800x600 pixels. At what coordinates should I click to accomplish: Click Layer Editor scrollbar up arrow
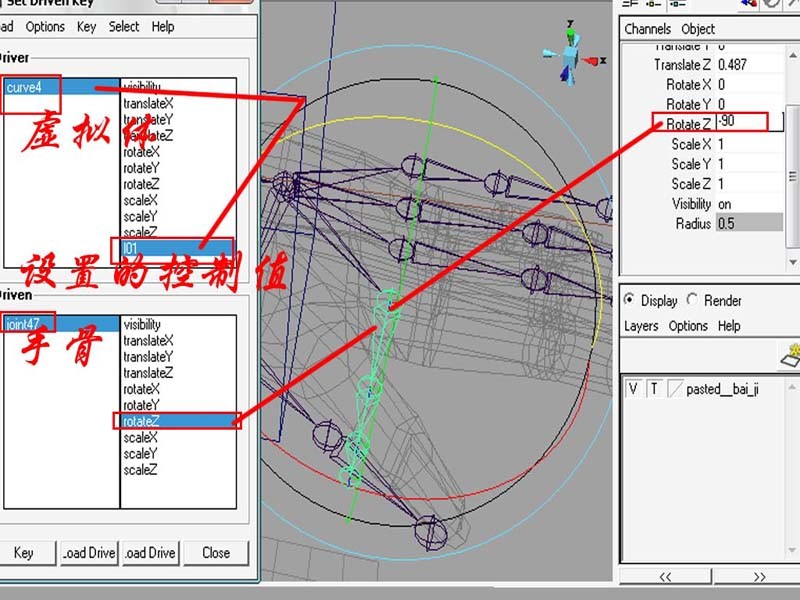point(792,387)
